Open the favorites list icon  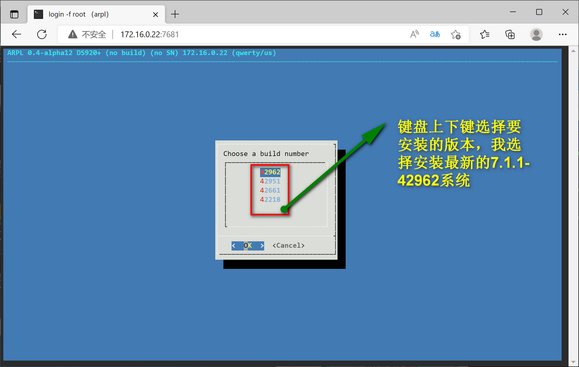click(484, 34)
